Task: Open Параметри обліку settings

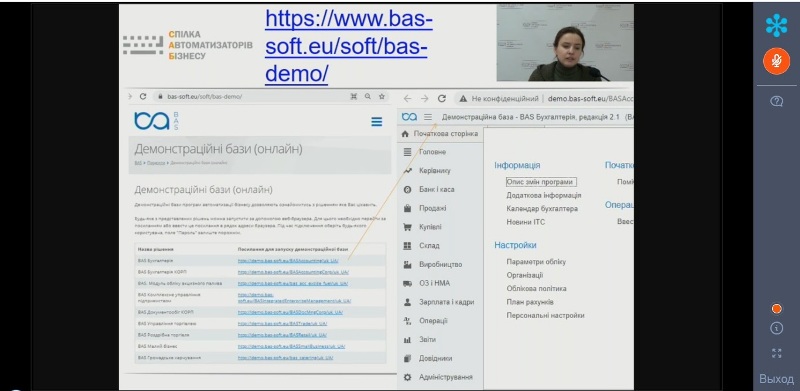Action: (x=536, y=262)
